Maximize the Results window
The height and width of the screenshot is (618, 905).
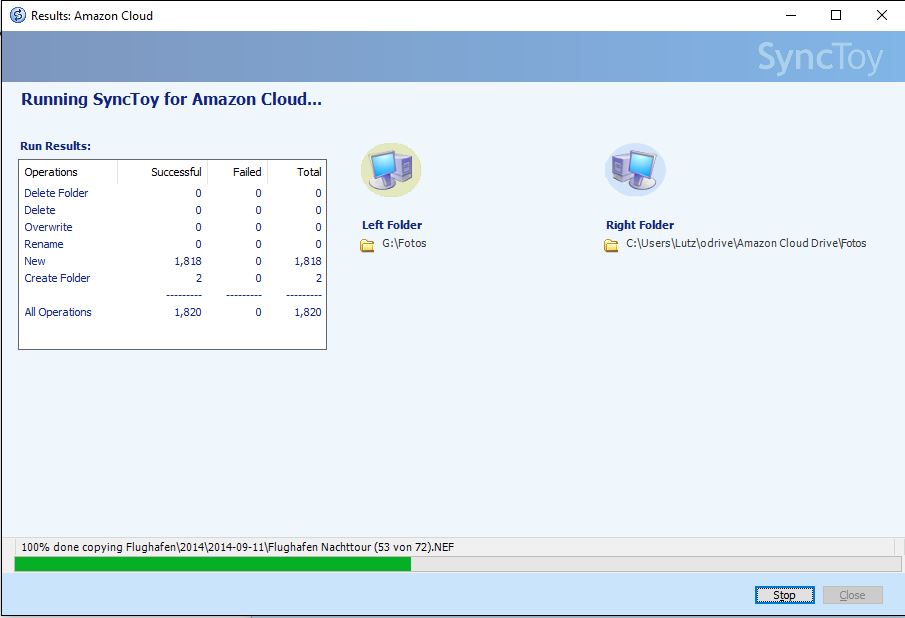[x=836, y=16]
